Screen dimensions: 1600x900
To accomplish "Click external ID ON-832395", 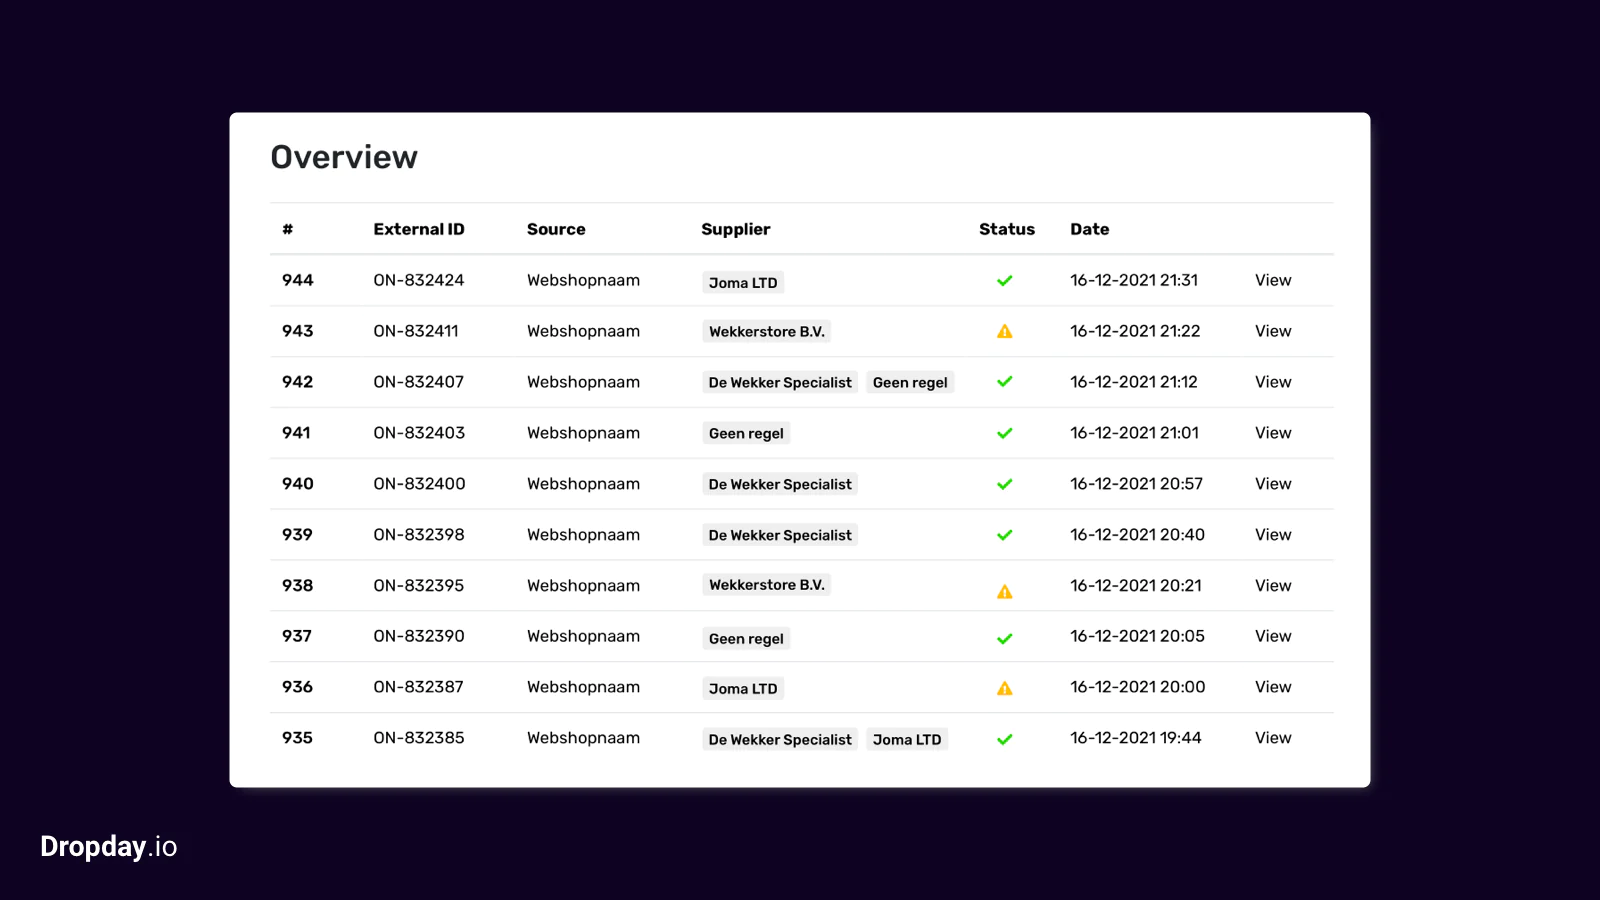I will coord(419,586).
